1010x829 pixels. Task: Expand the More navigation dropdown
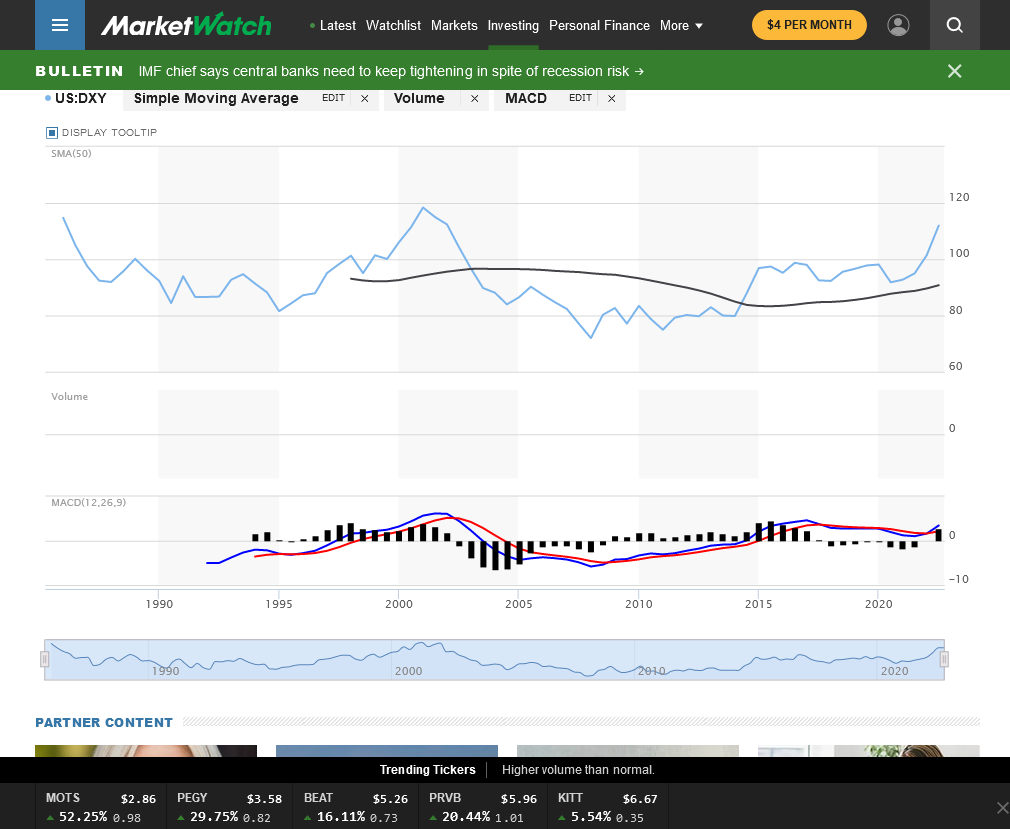point(681,25)
